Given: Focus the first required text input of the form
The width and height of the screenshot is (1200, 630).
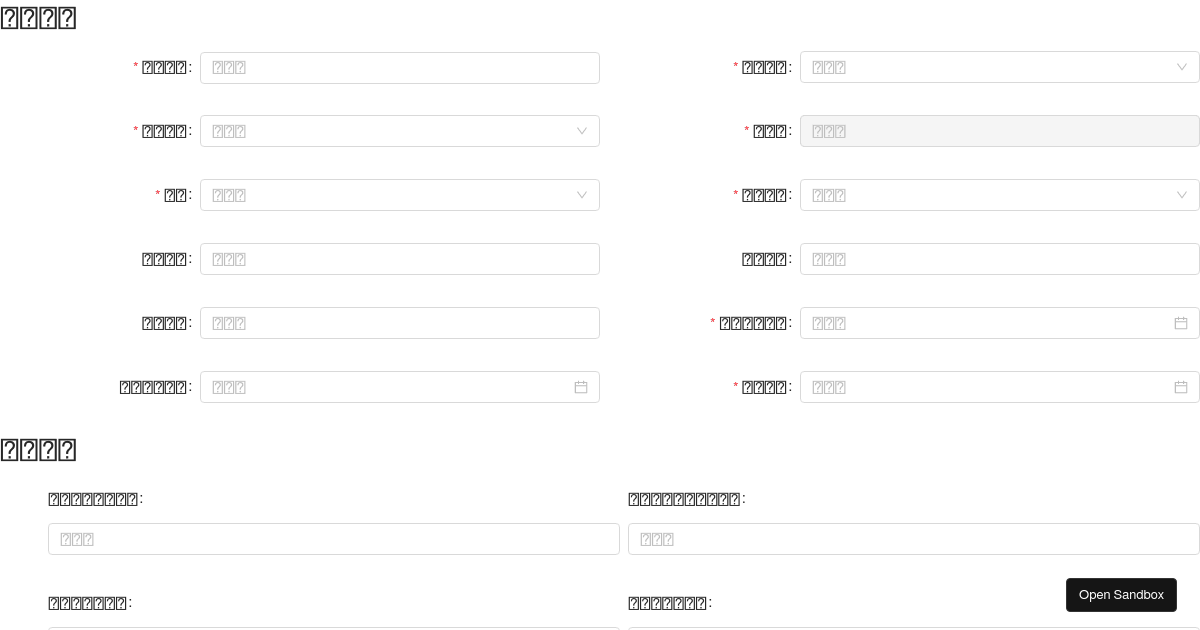Looking at the screenshot, I should (400, 68).
